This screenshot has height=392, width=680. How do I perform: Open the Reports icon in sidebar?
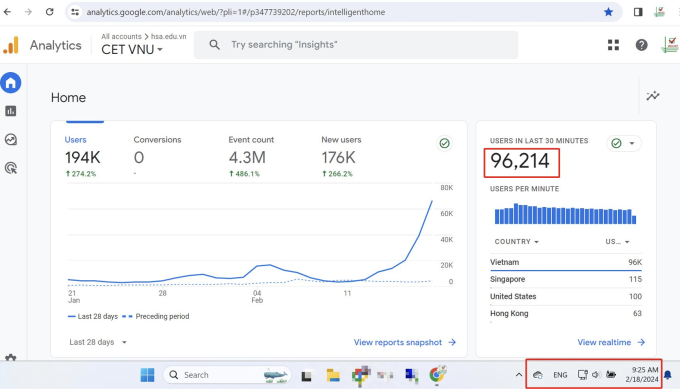coord(11,111)
